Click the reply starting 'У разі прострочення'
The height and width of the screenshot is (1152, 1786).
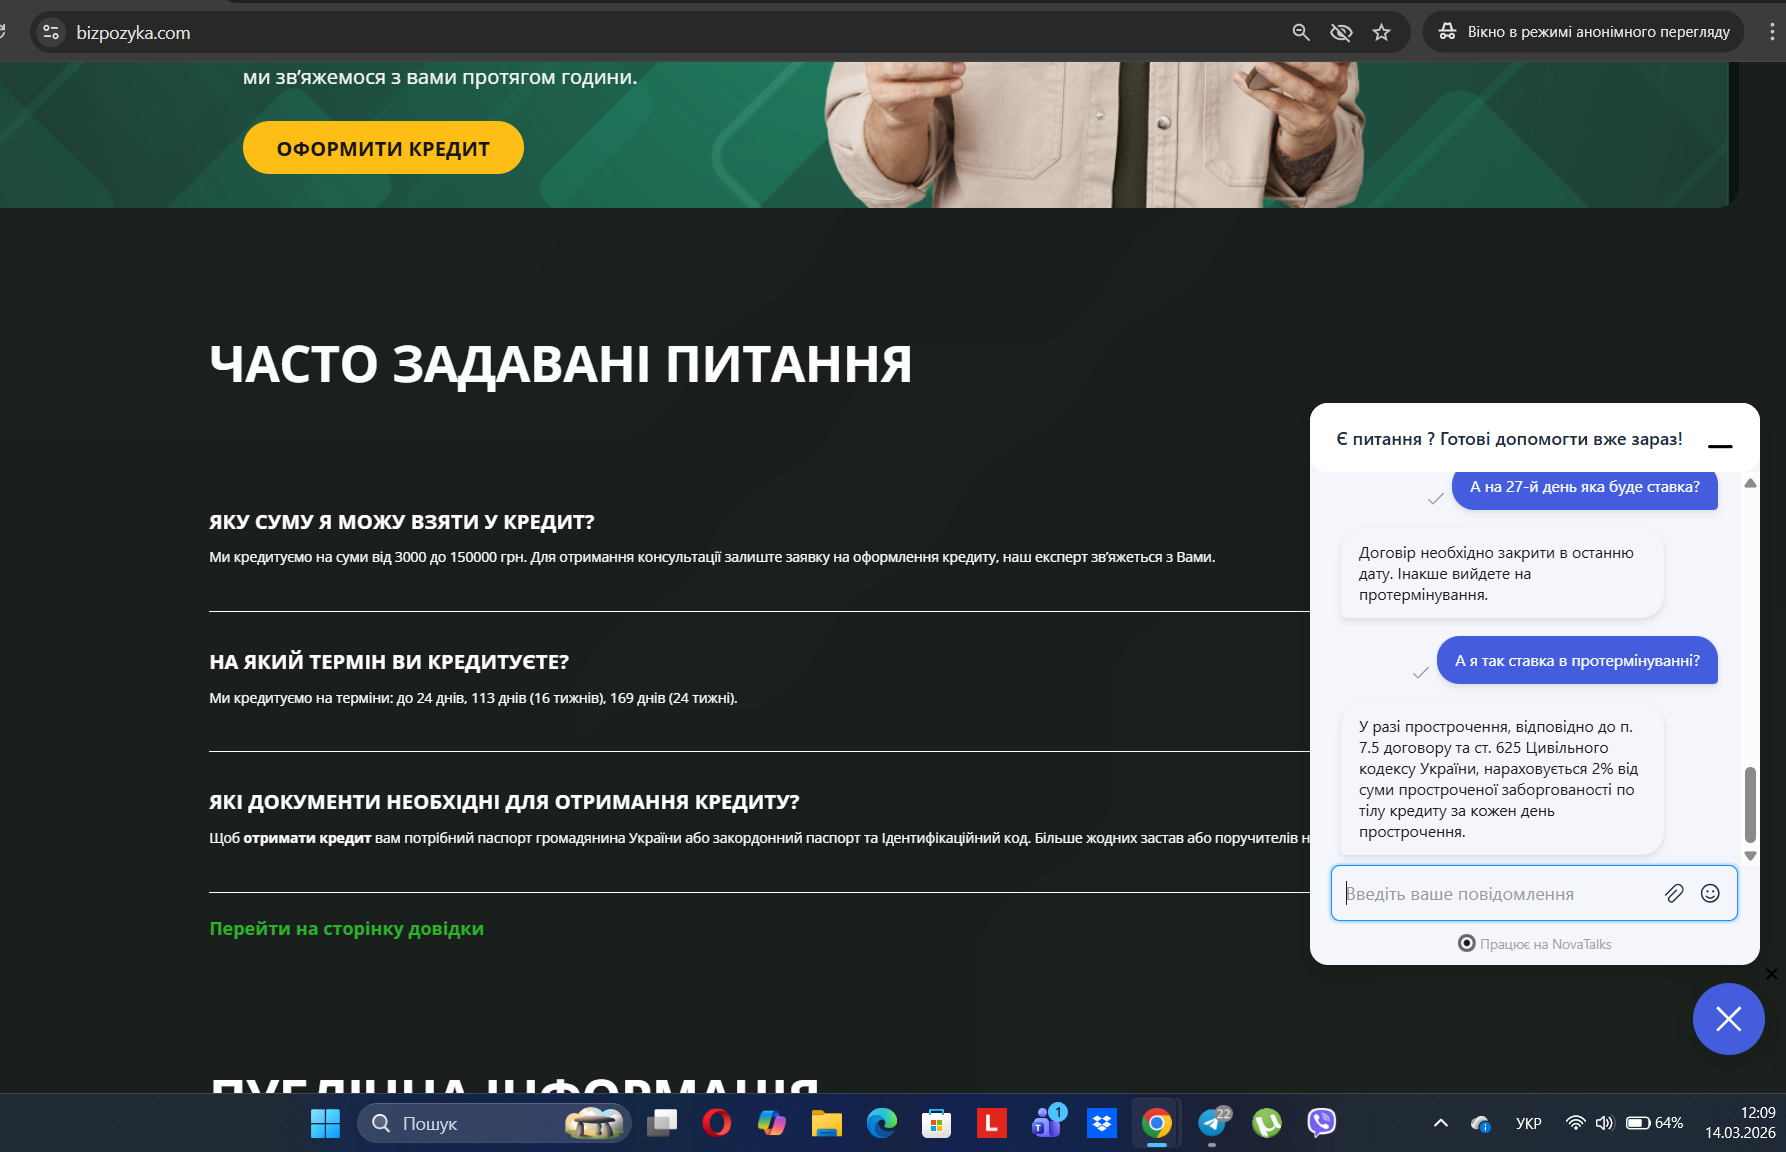[x=1502, y=779]
